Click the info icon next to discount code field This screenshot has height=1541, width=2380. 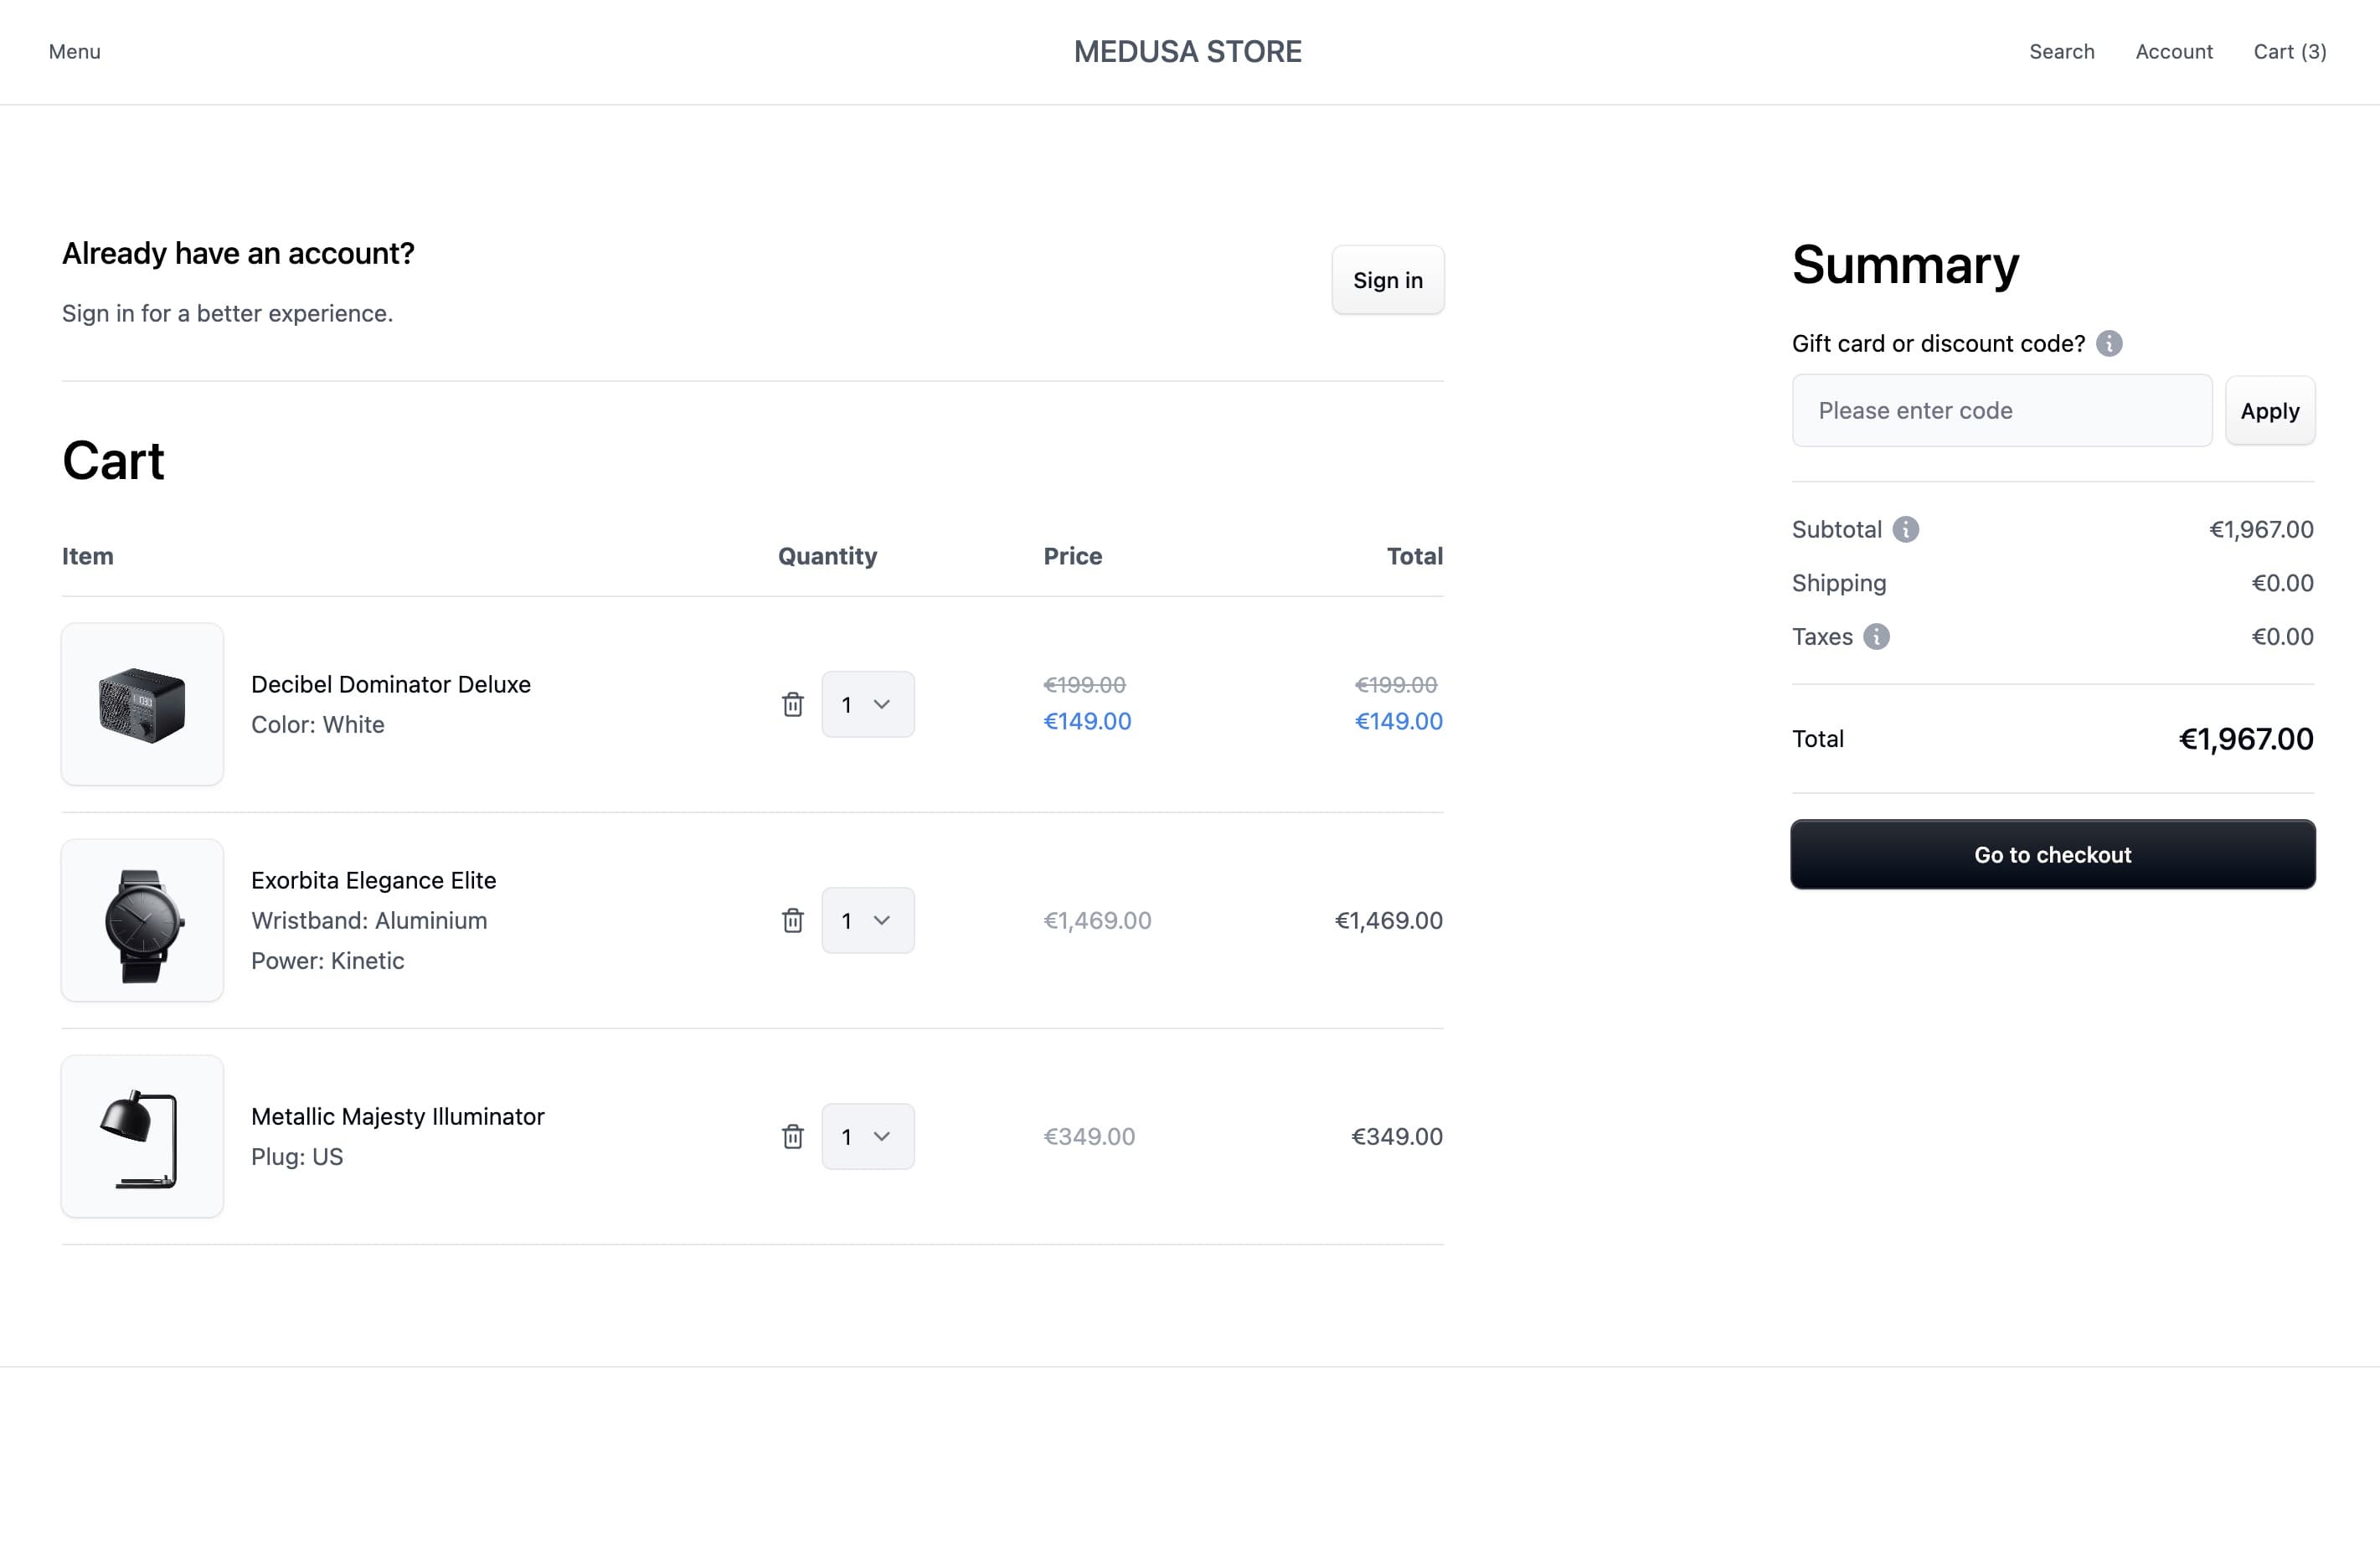2108,343
